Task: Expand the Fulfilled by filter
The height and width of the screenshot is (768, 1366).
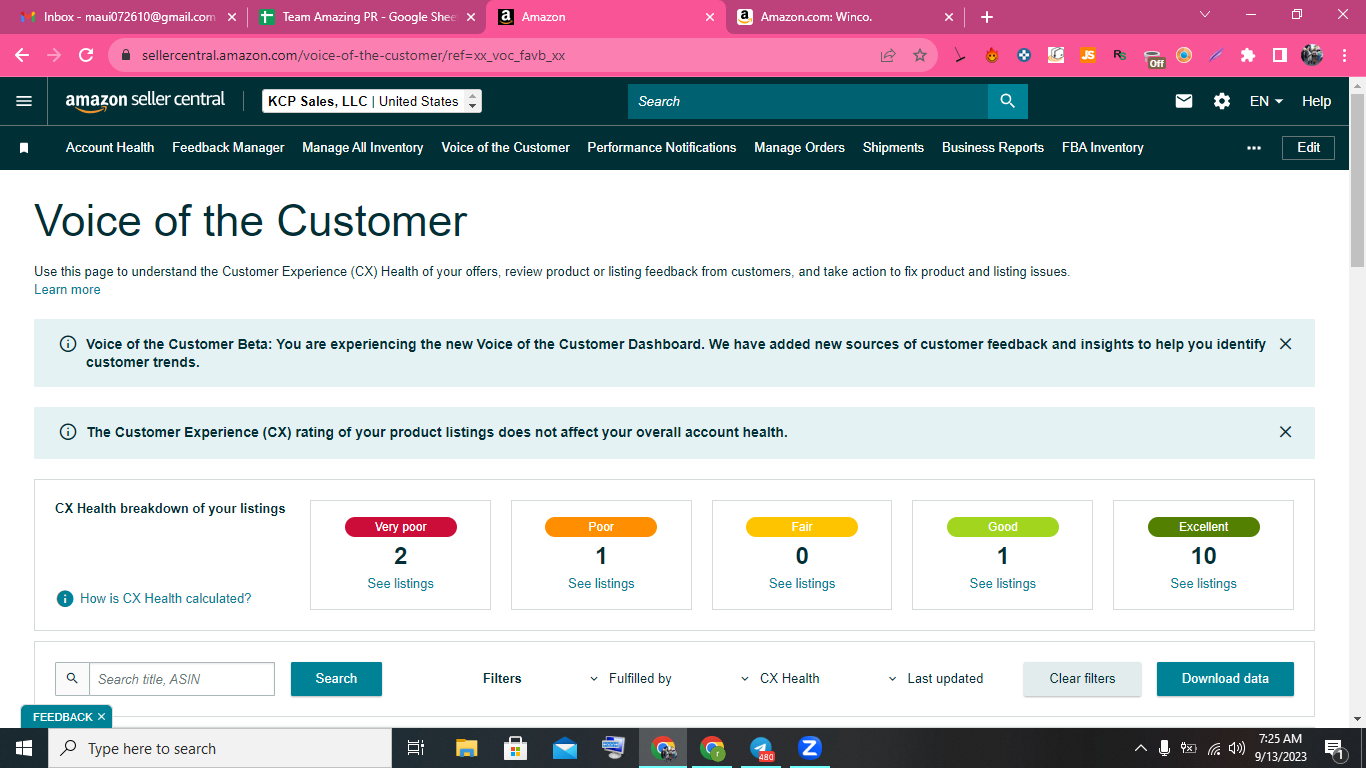Action: (x=631, y=679)
